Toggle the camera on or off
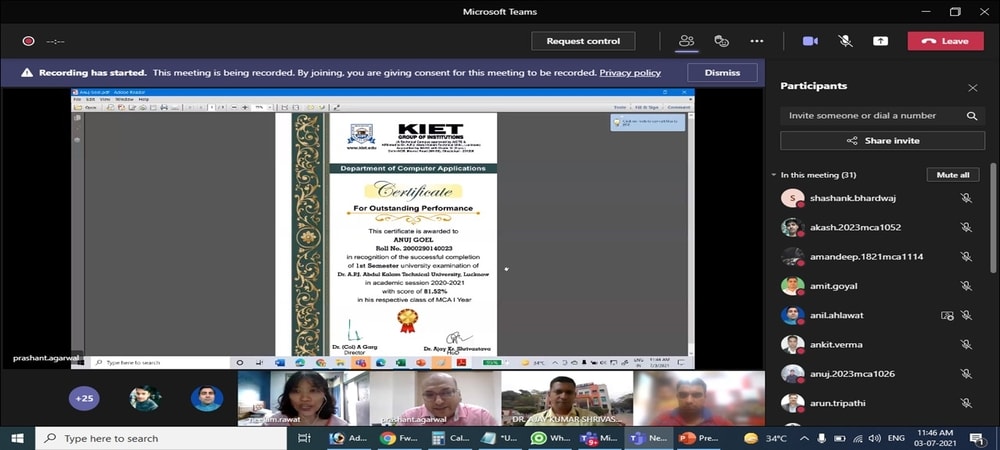This screenshot has height=450, width=1000. [x=810, y=41]
